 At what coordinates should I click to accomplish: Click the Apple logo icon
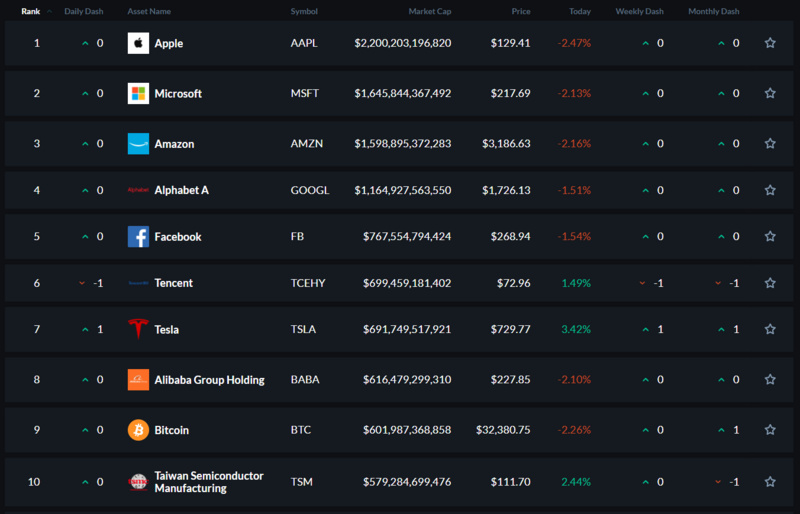click(x=138, y=43)
